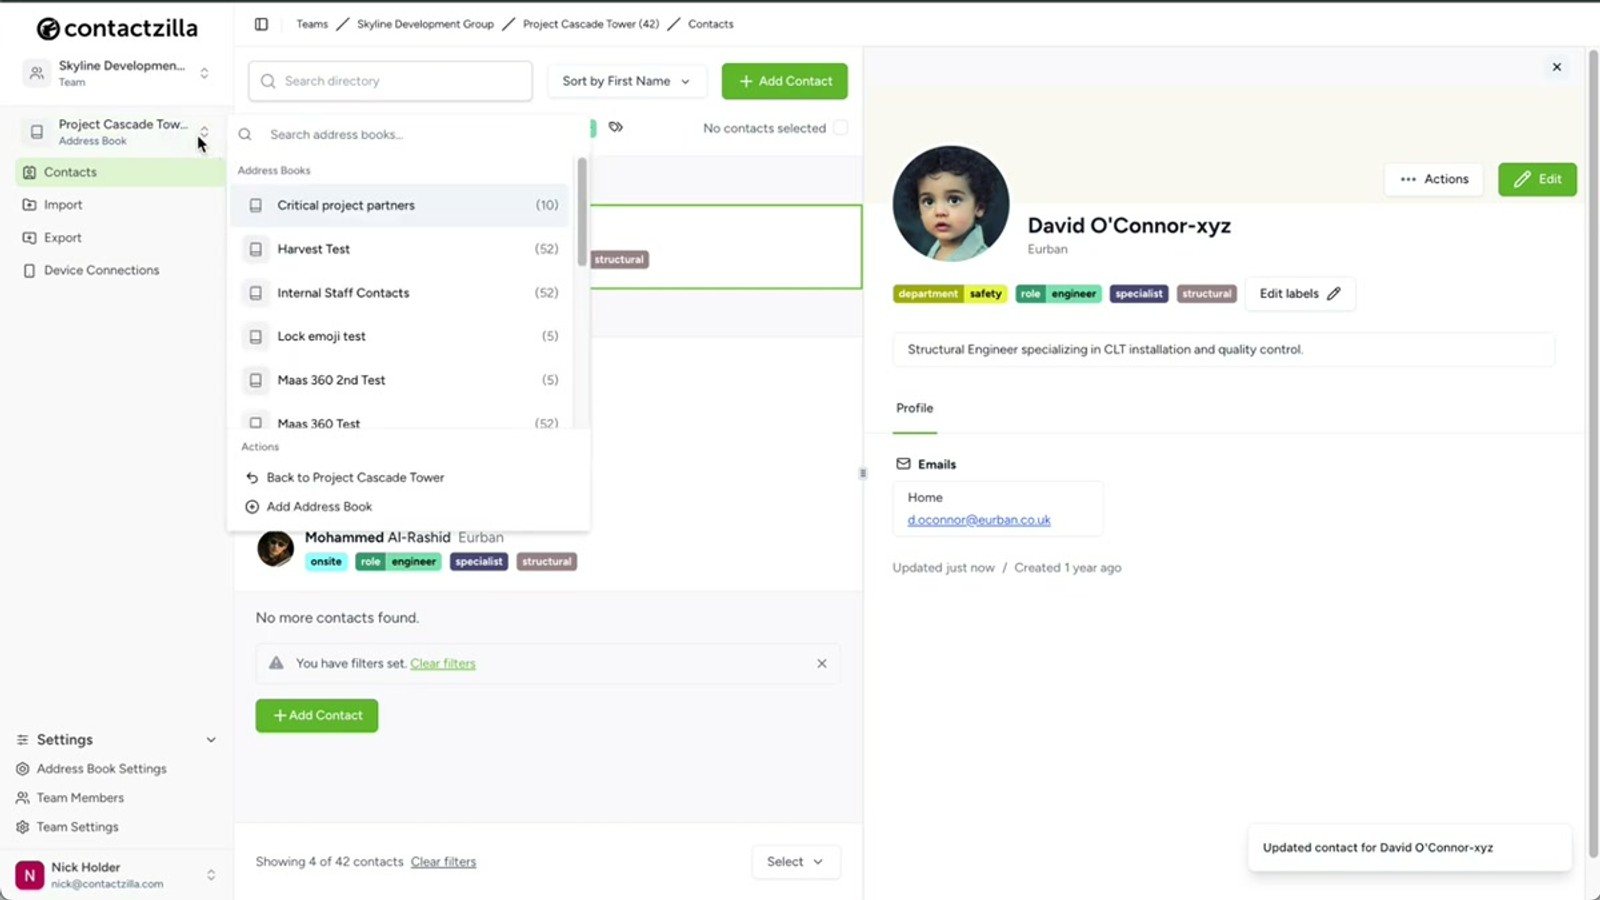Click the back arrow icon for Project Cascade Tower
This screenshot has height=900, width=1600.
point(252,478)
